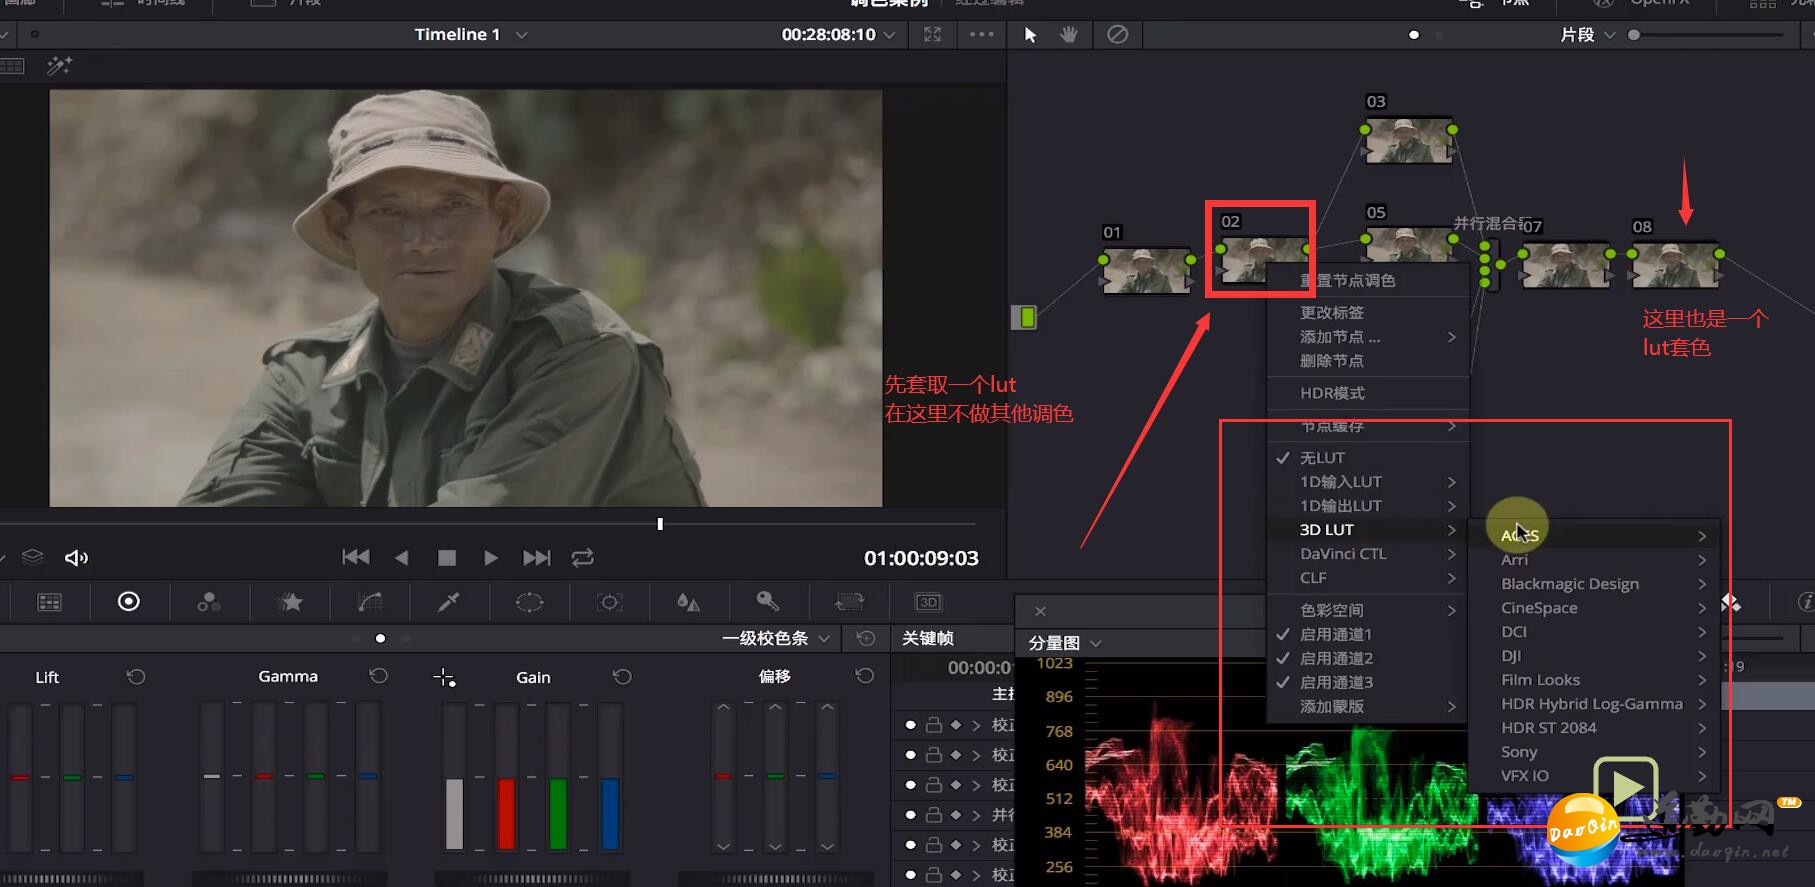Screen dimensions: 1815x887
Task: Toggle 启用通道3 in context menu
Action: (1336, 682)
